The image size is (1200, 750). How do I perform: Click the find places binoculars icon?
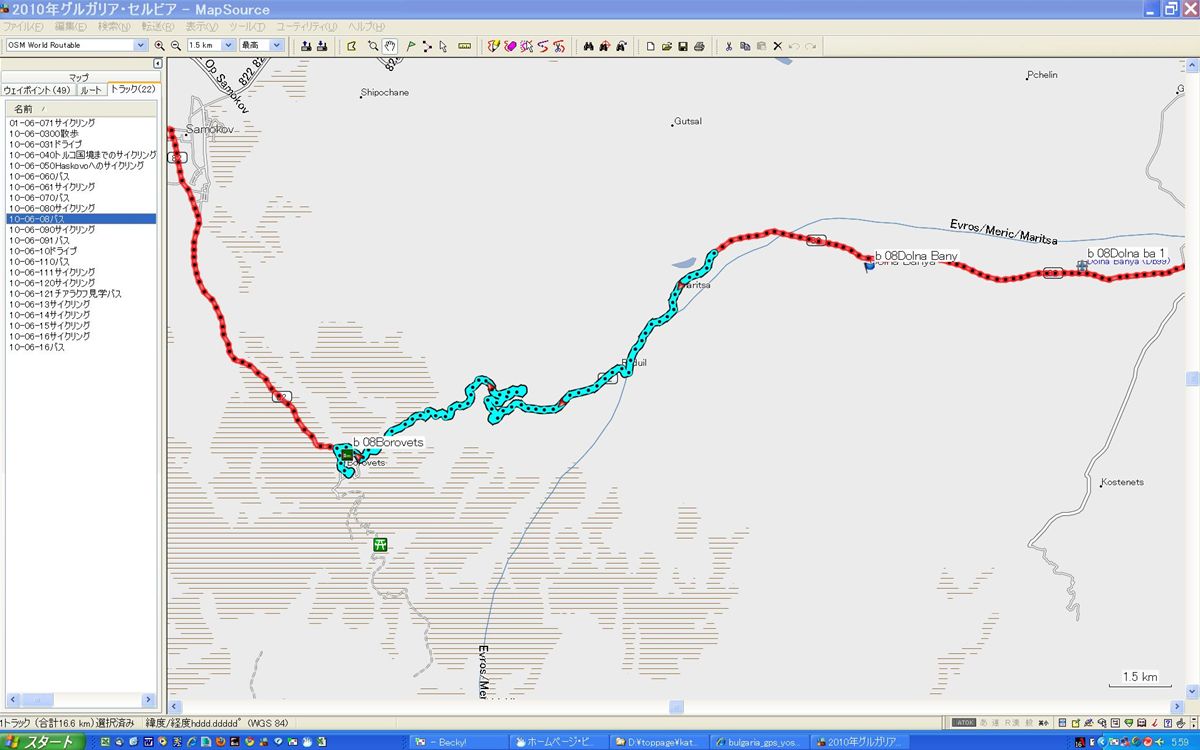589,46
